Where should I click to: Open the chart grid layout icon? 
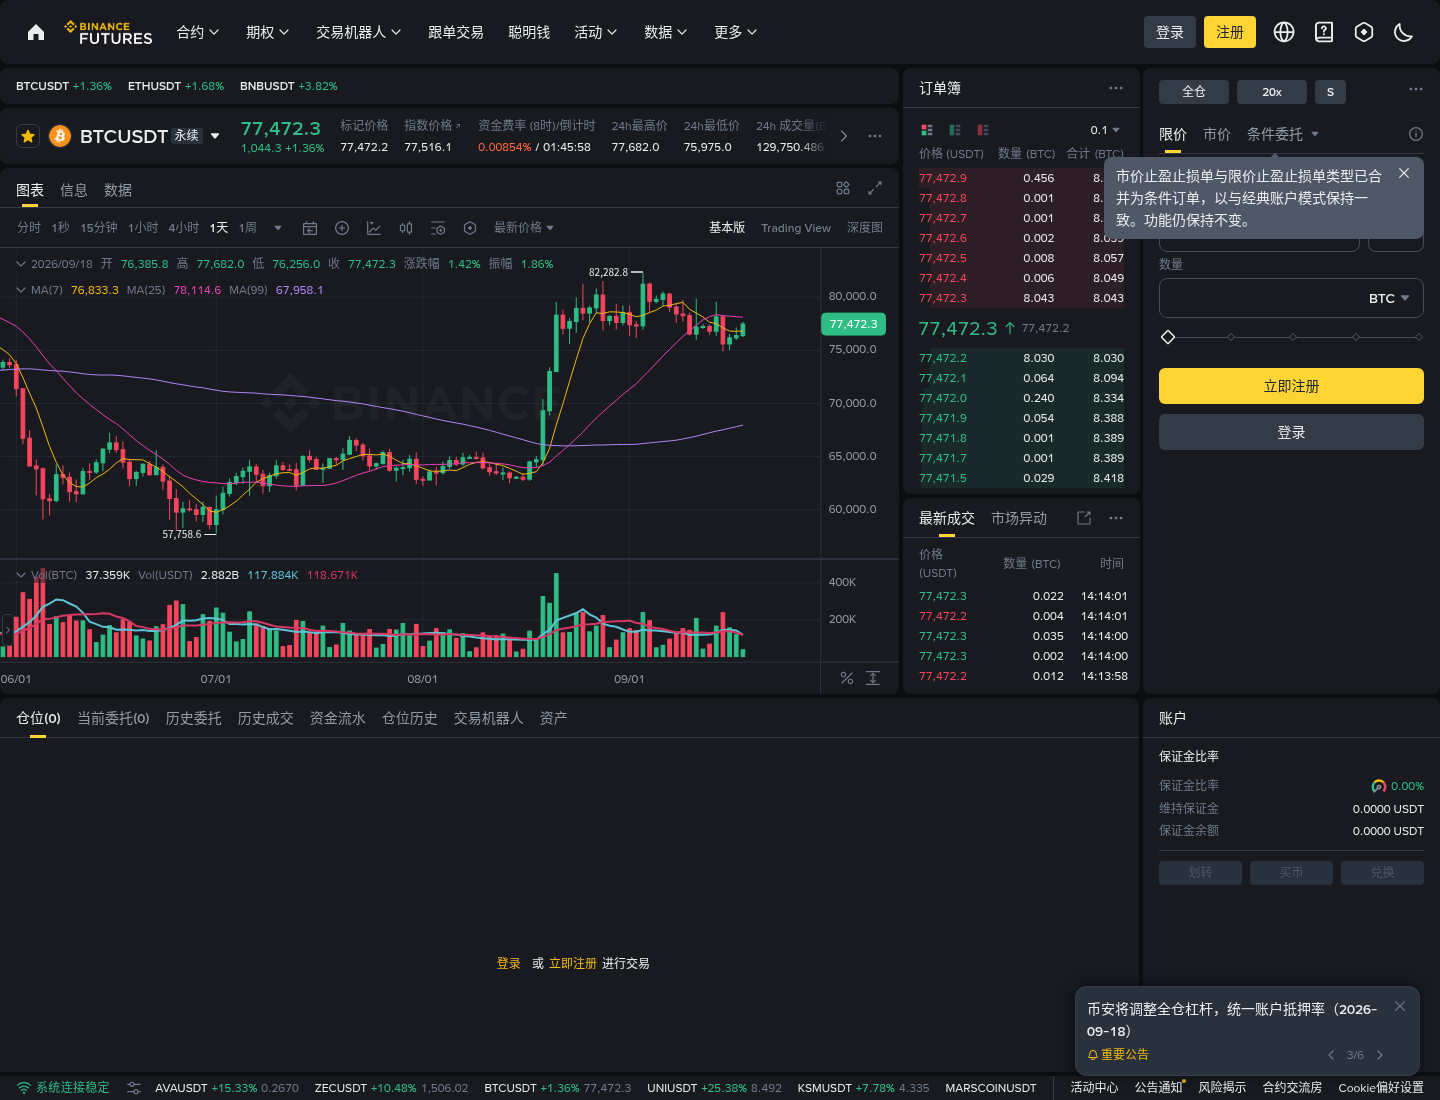(843, 188)
